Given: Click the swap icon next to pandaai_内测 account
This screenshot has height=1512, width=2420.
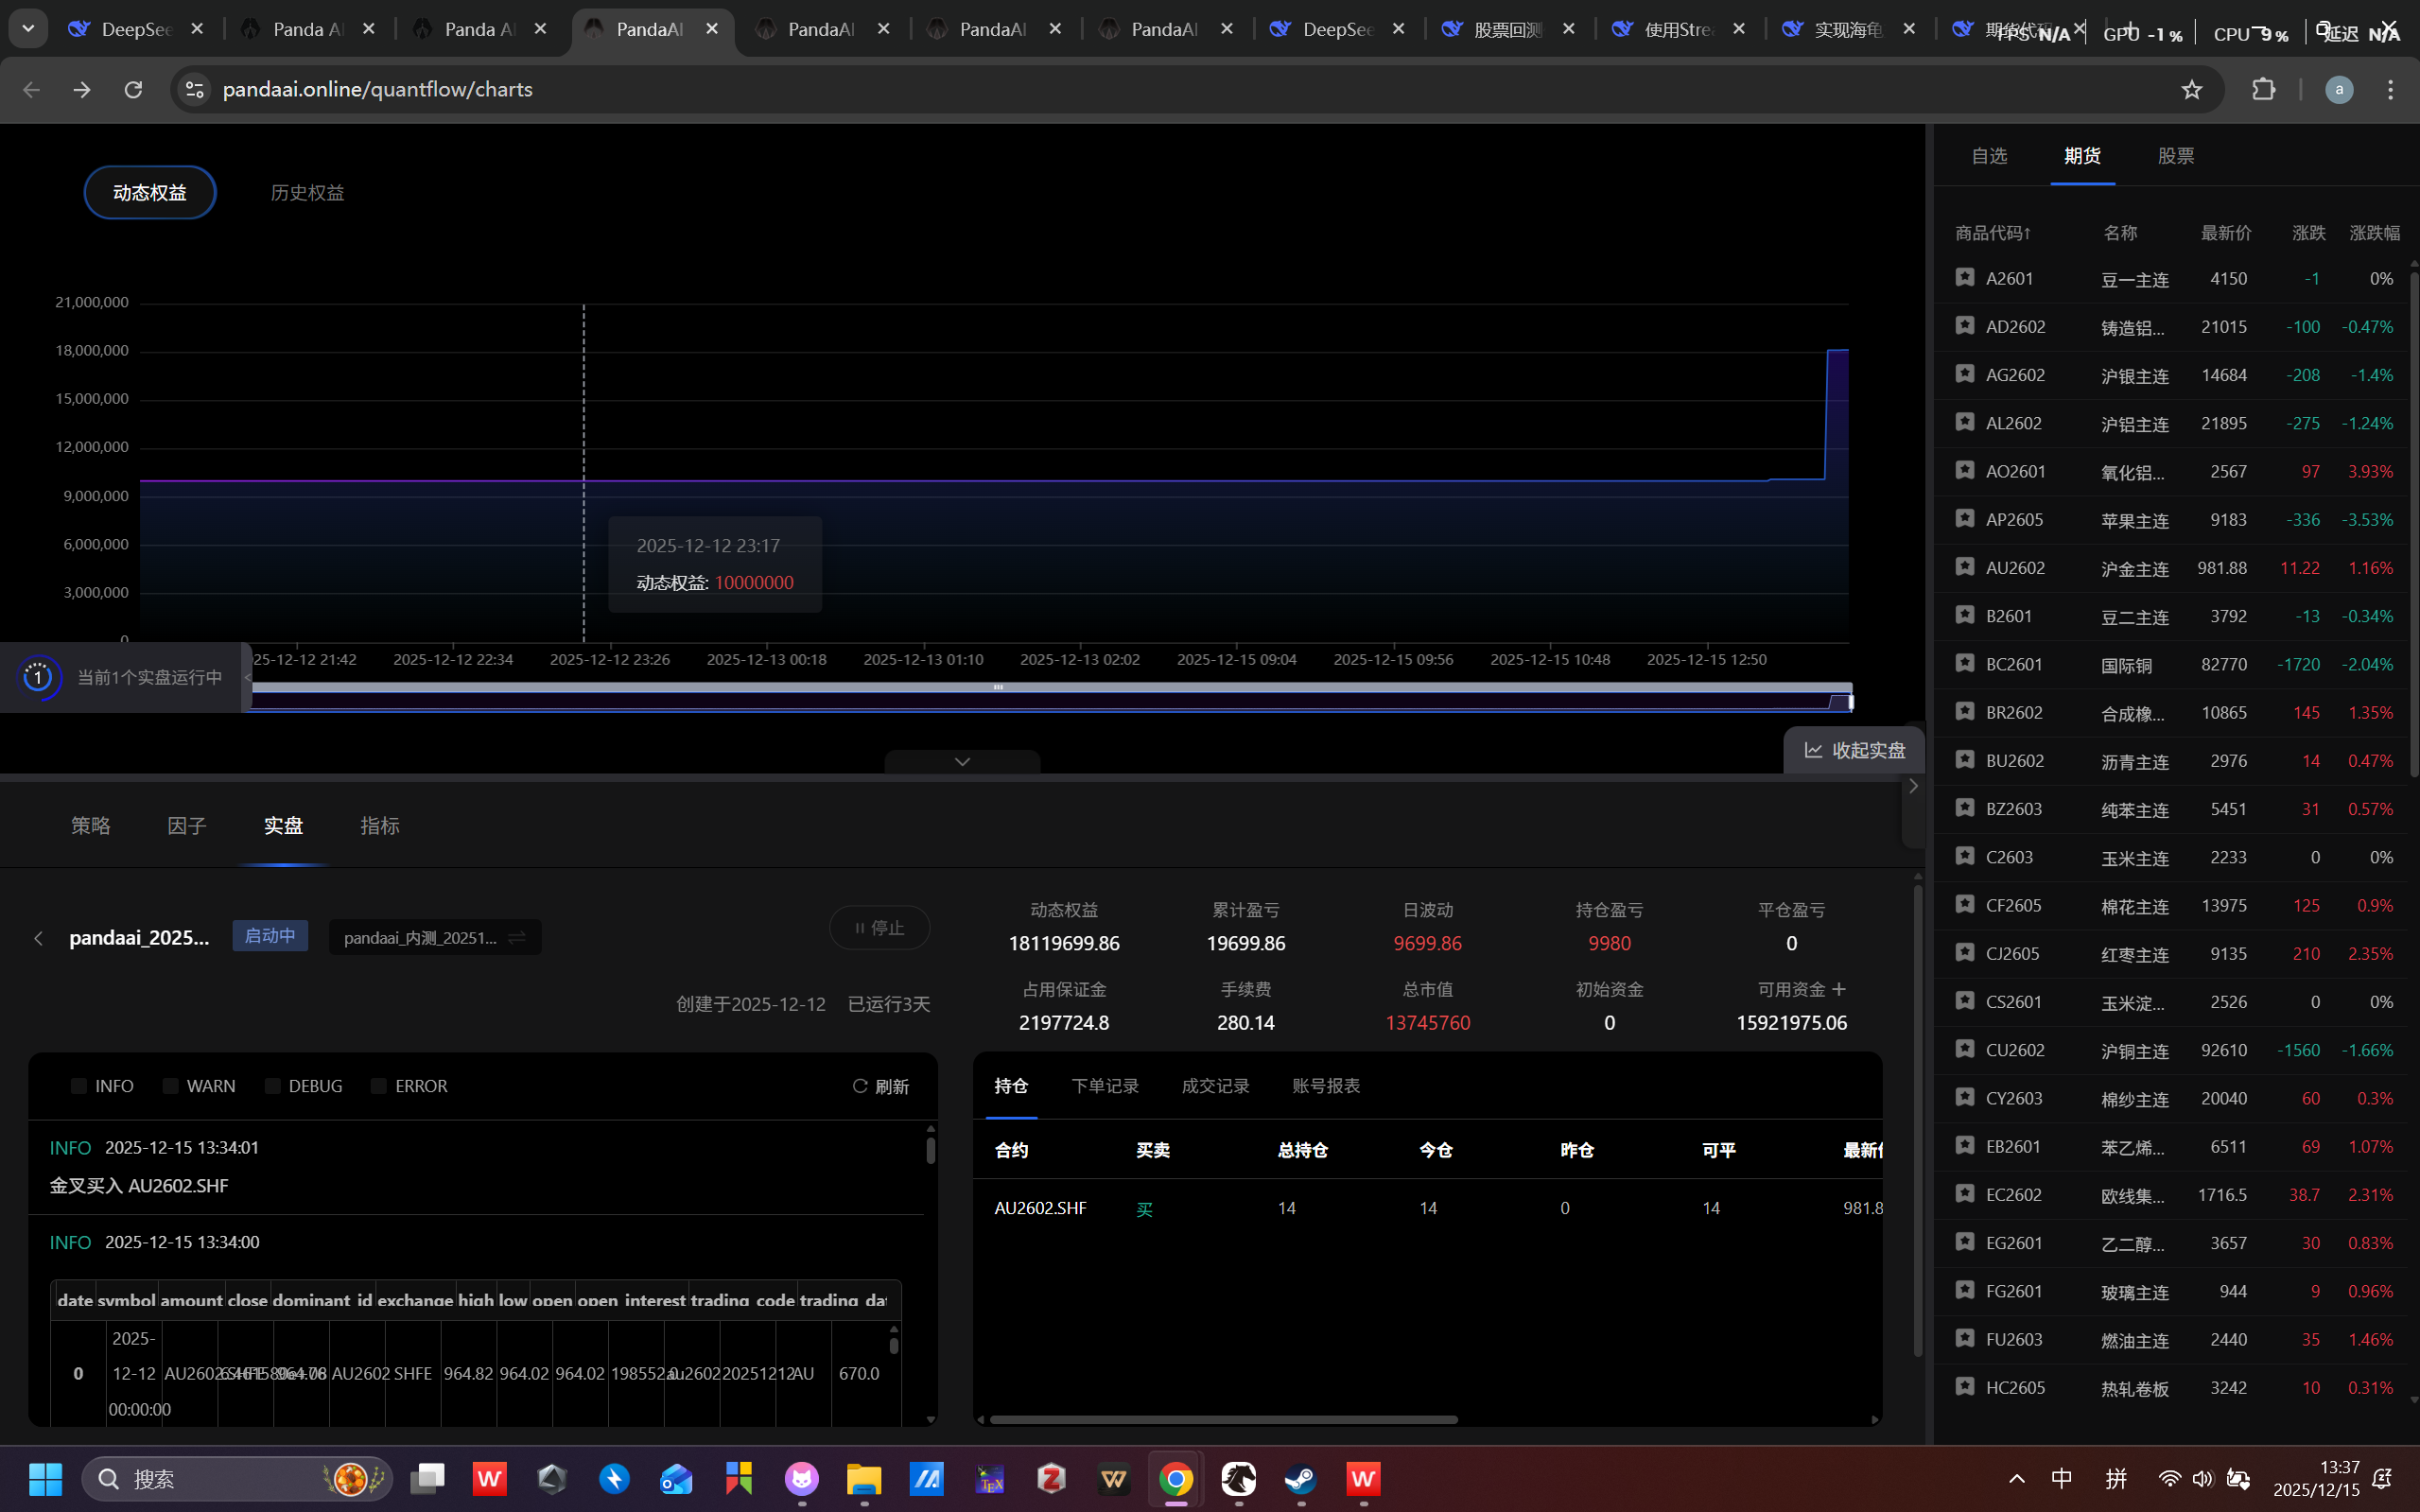Looking at the screenshot, I should pos(517,937).
